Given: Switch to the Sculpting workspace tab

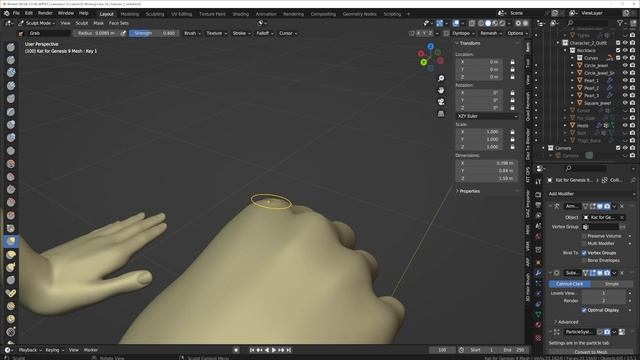Looking at the screenshot, I should point(155,14).
